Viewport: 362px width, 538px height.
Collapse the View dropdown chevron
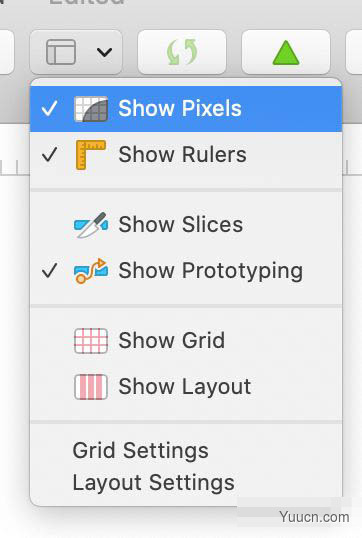pos(104,52)
